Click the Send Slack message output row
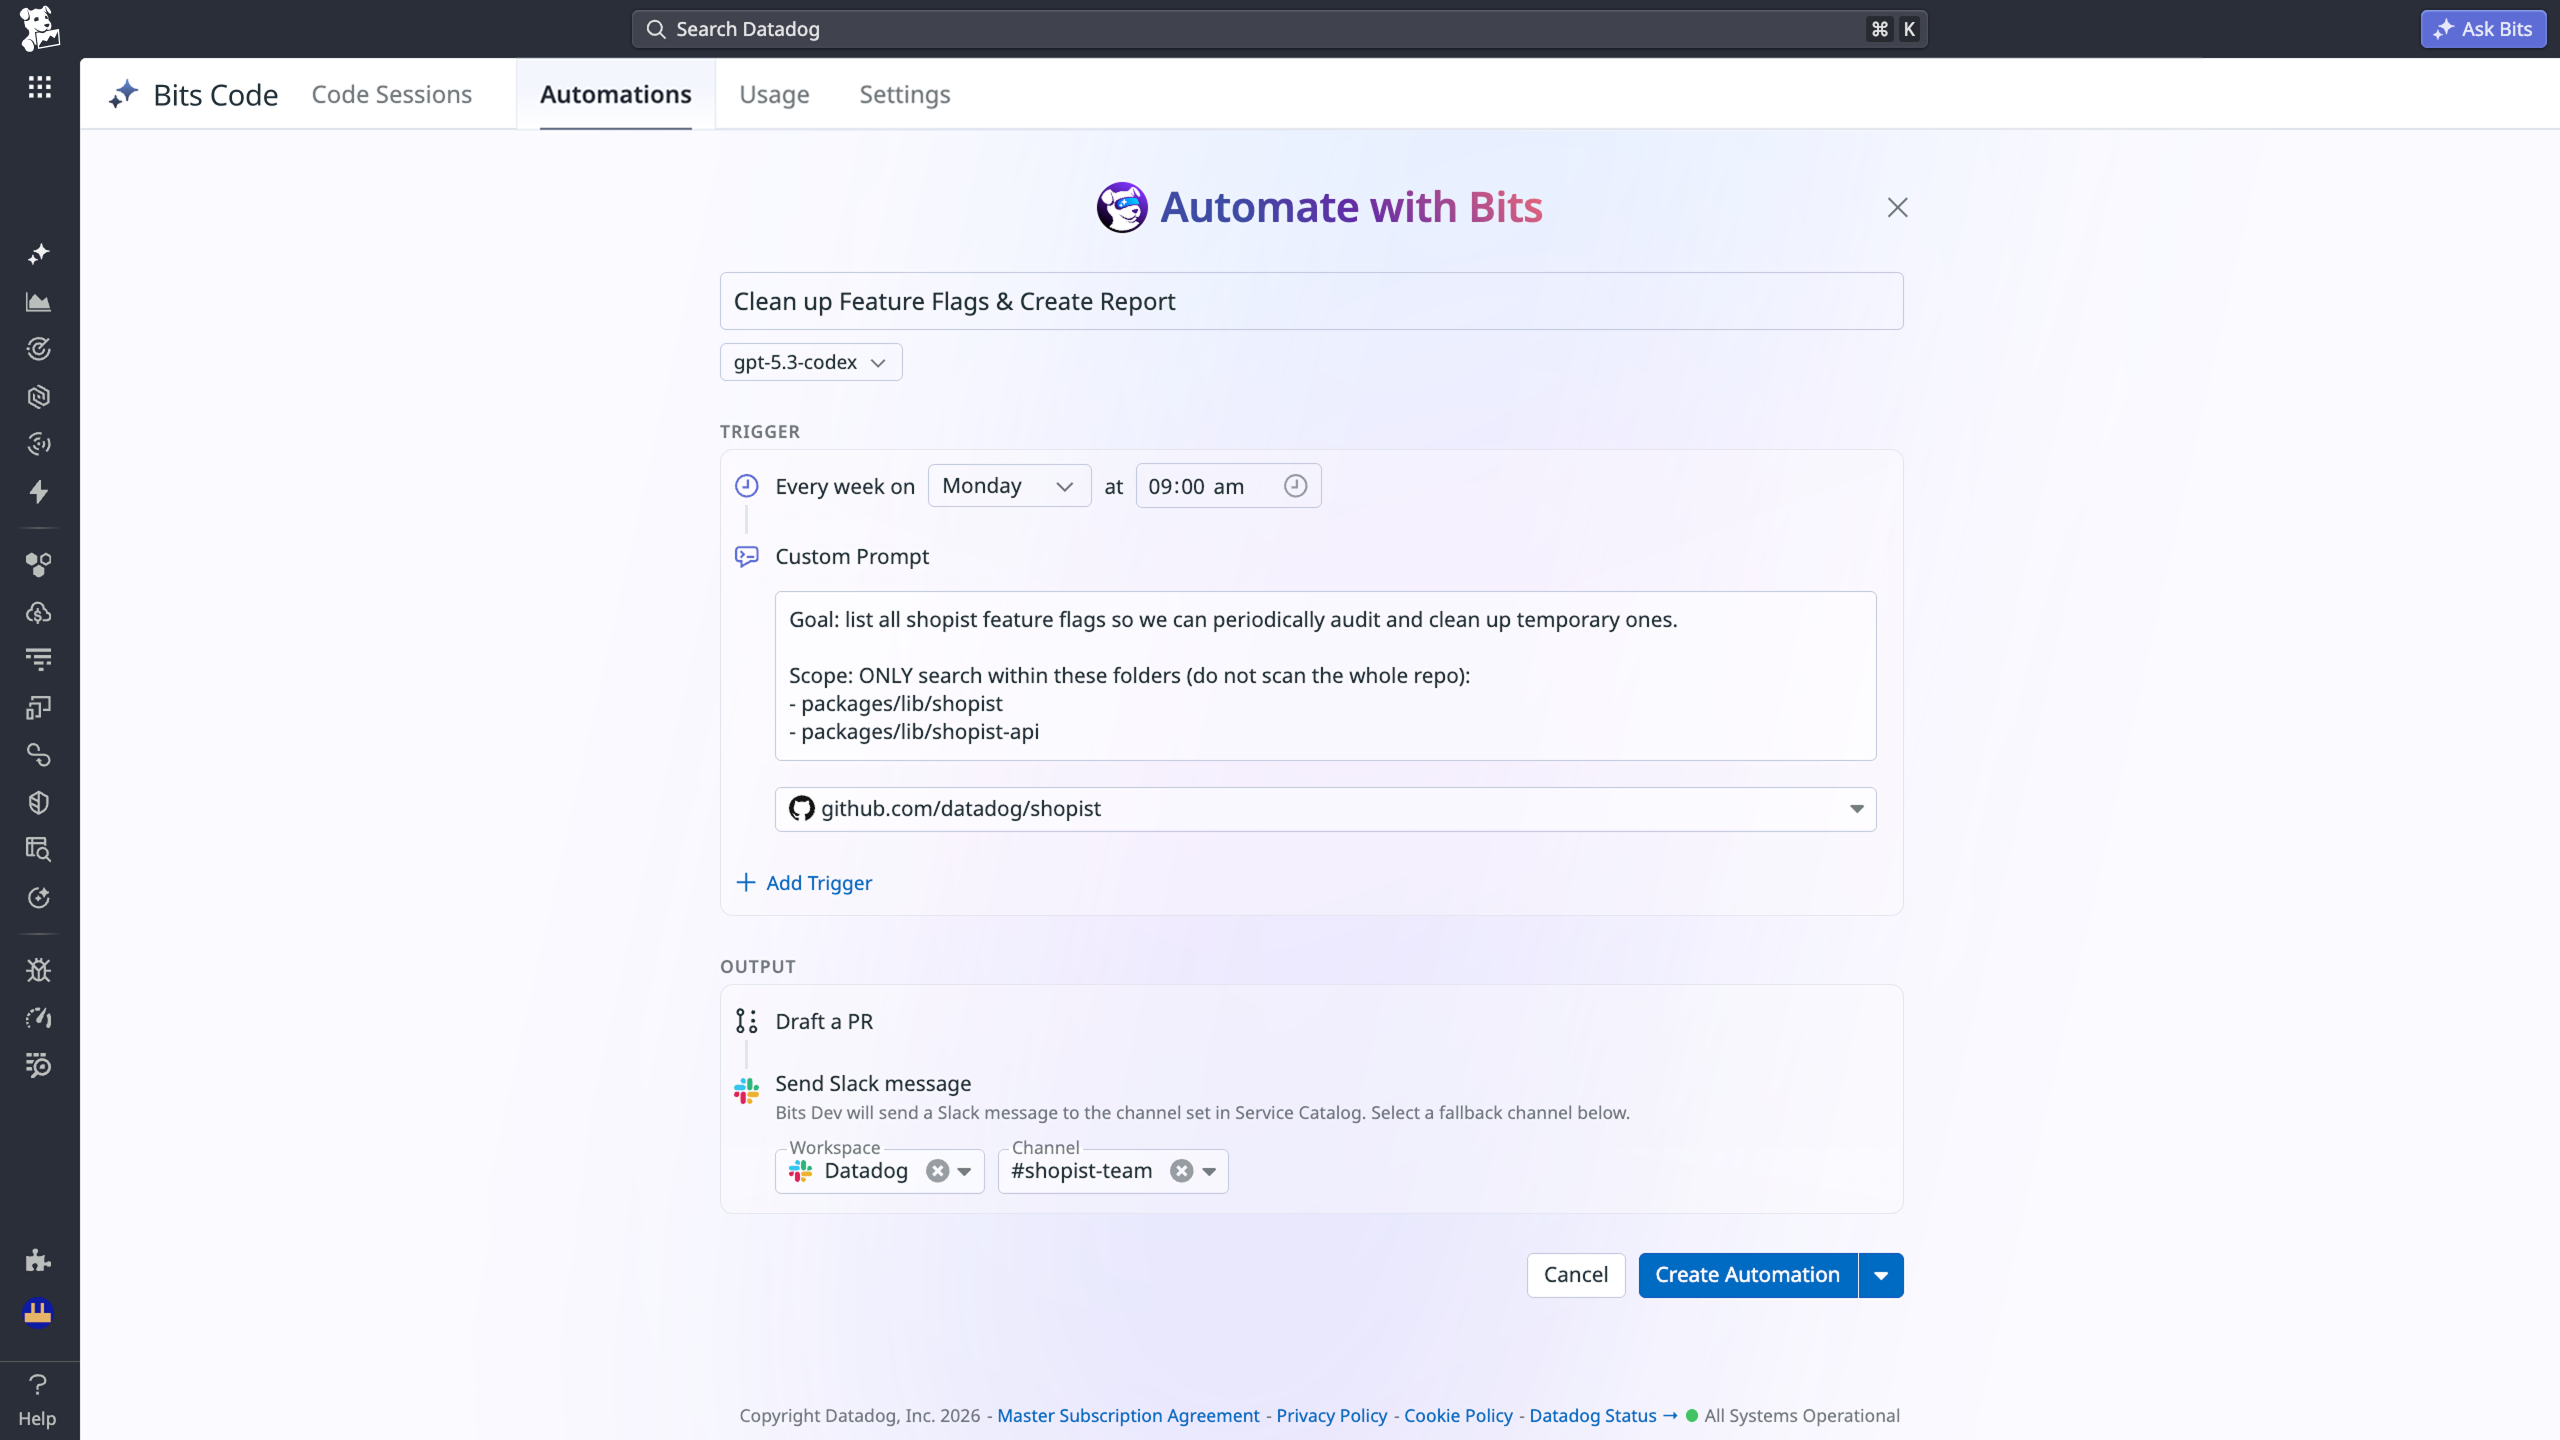Image resolution: width=2560 pixels, height=1440 pixels. [873, 1083]
